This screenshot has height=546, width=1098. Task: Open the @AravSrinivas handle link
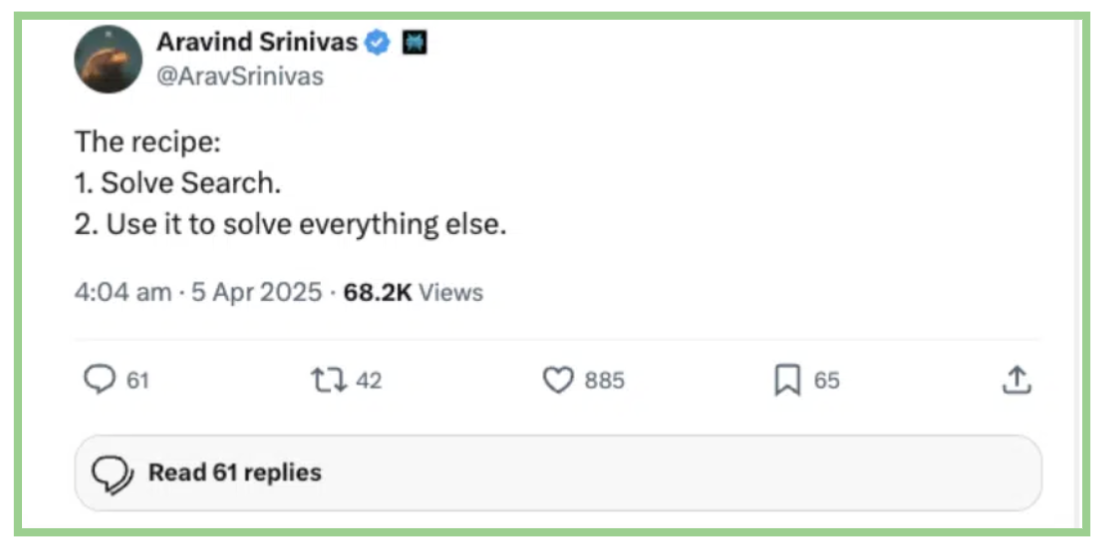pyautogui.click(x=240, y=76)
